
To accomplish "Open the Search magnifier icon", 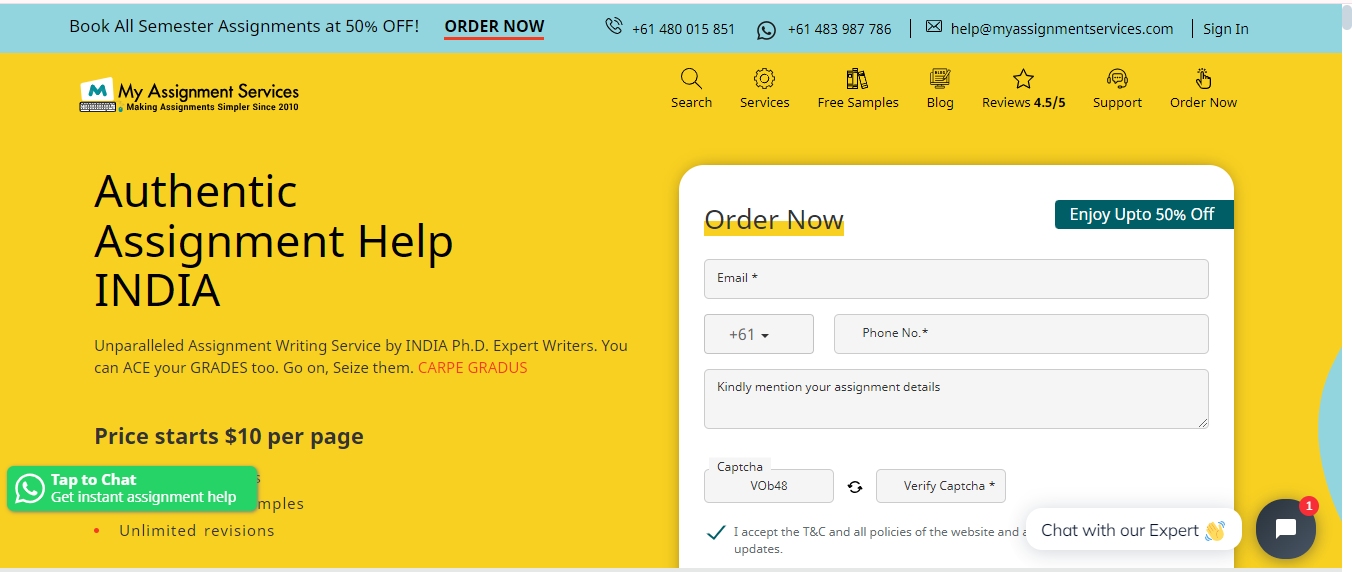I will click(x=691, y=79).
